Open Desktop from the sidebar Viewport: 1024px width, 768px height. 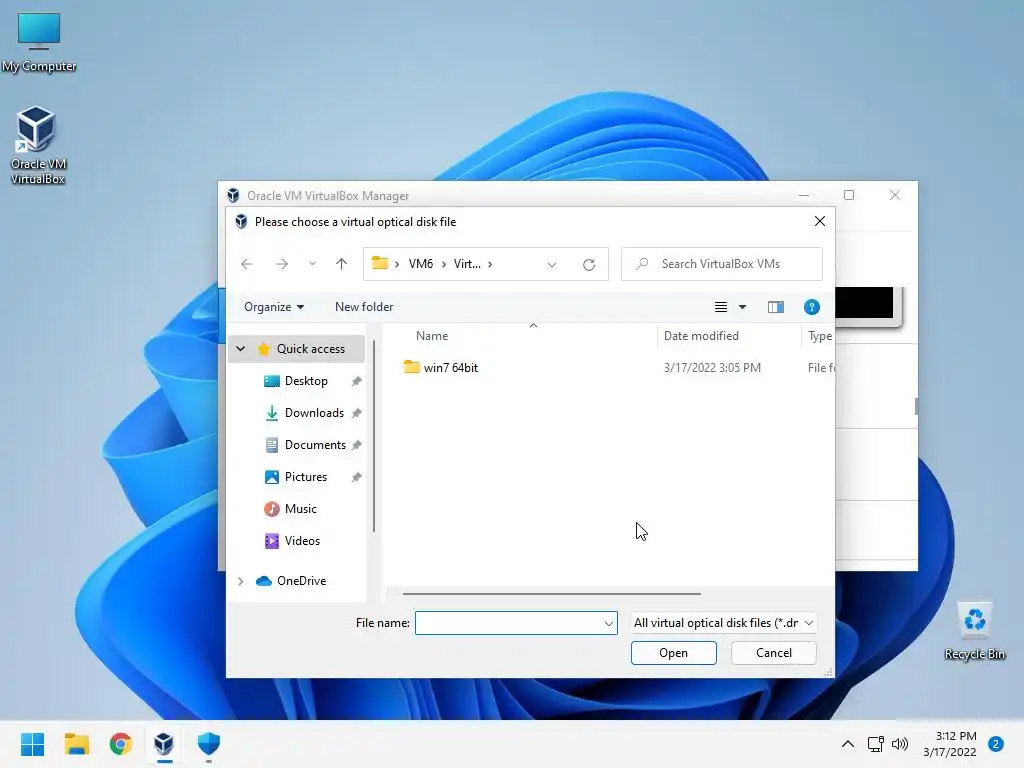tap(306, 381)
